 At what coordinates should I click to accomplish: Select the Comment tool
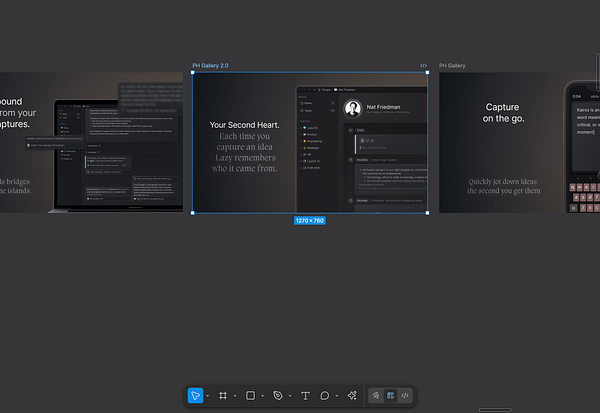325,396
